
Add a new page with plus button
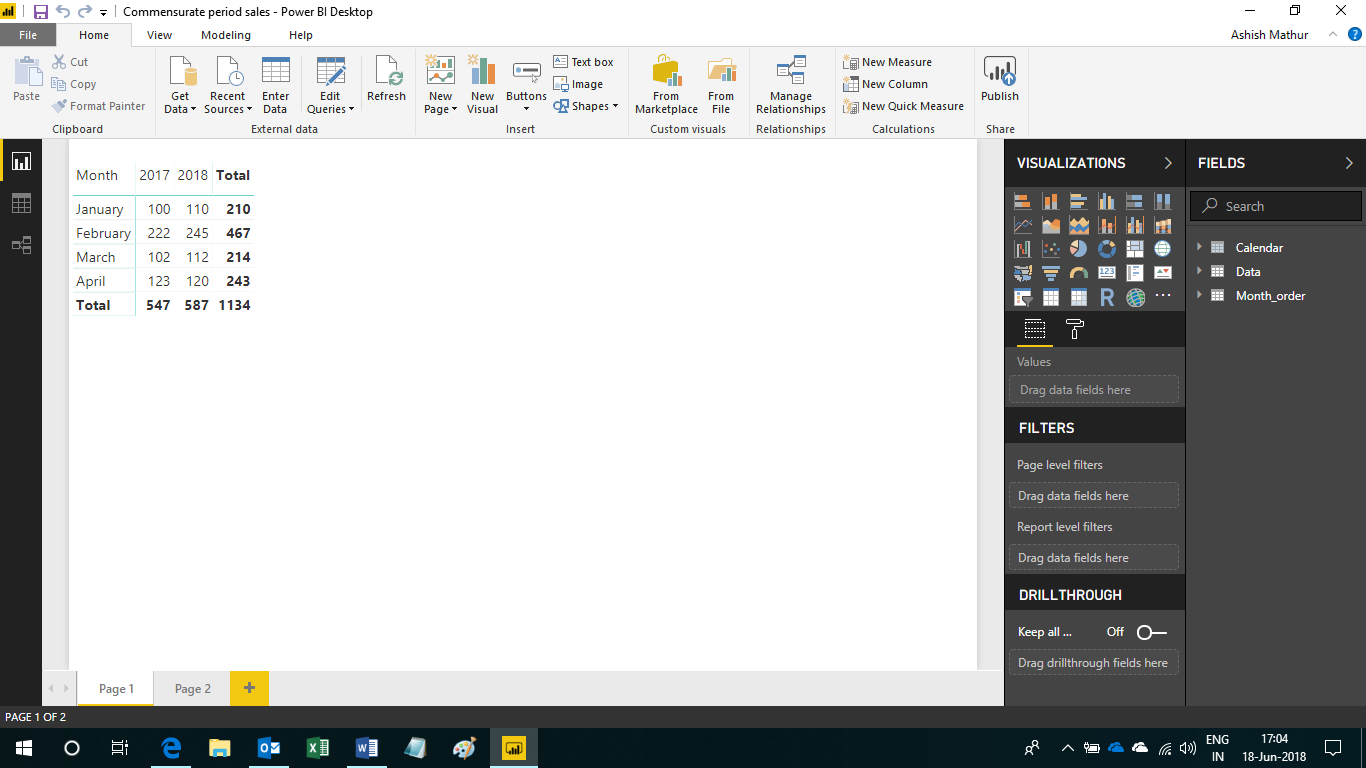tap(249, 688)
